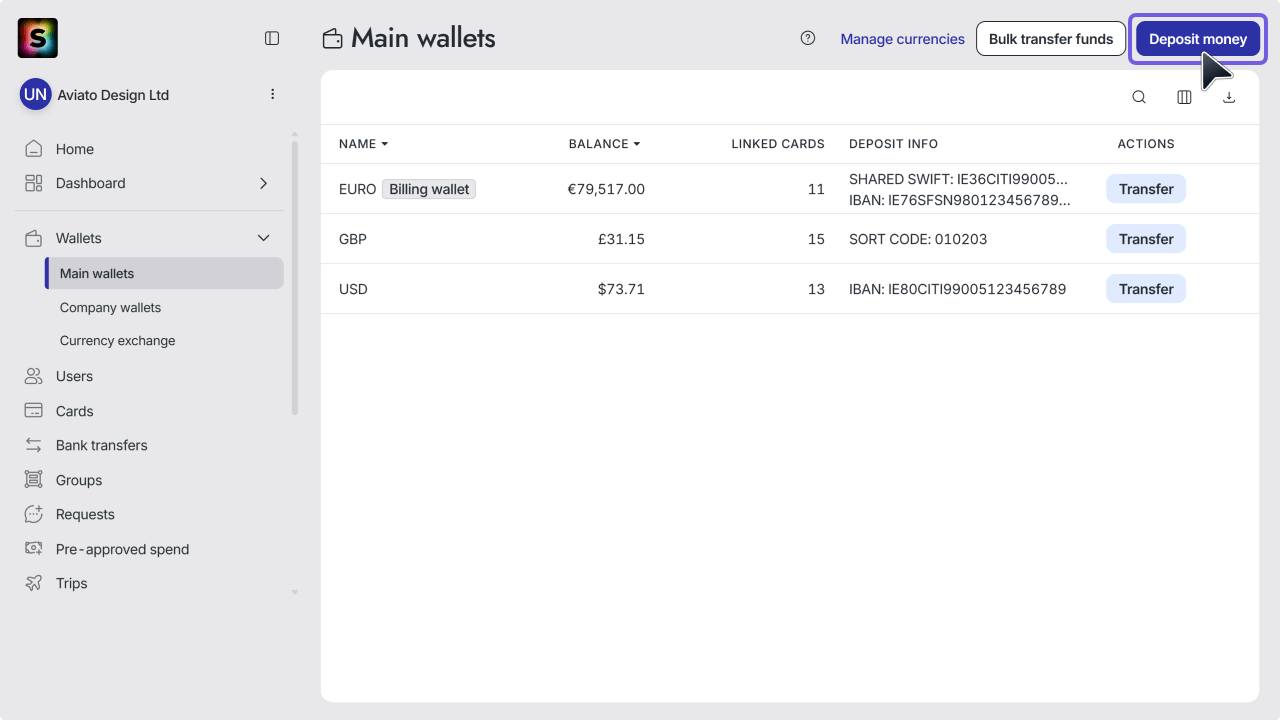
Task: Open Bank transfers section
Action: [x=102, y=445]
